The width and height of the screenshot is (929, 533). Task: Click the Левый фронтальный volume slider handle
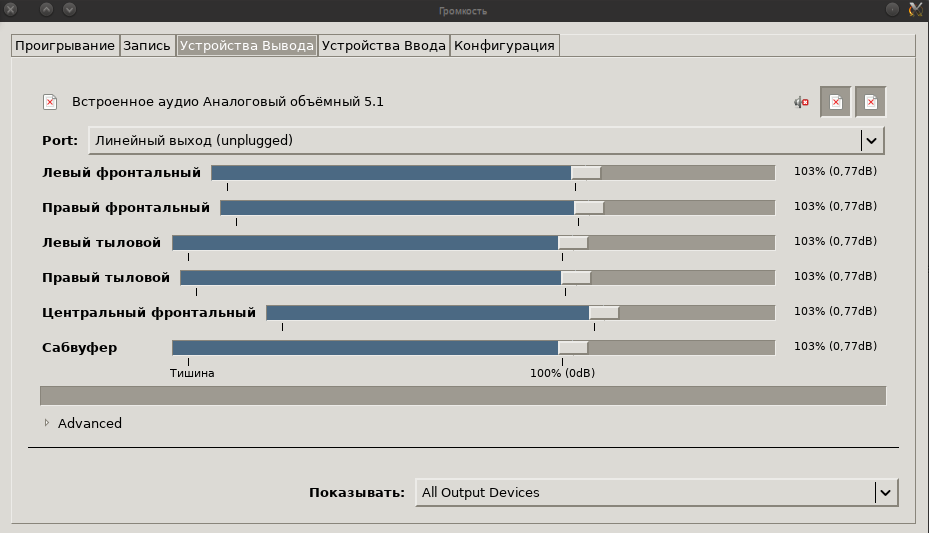[586, 172]
